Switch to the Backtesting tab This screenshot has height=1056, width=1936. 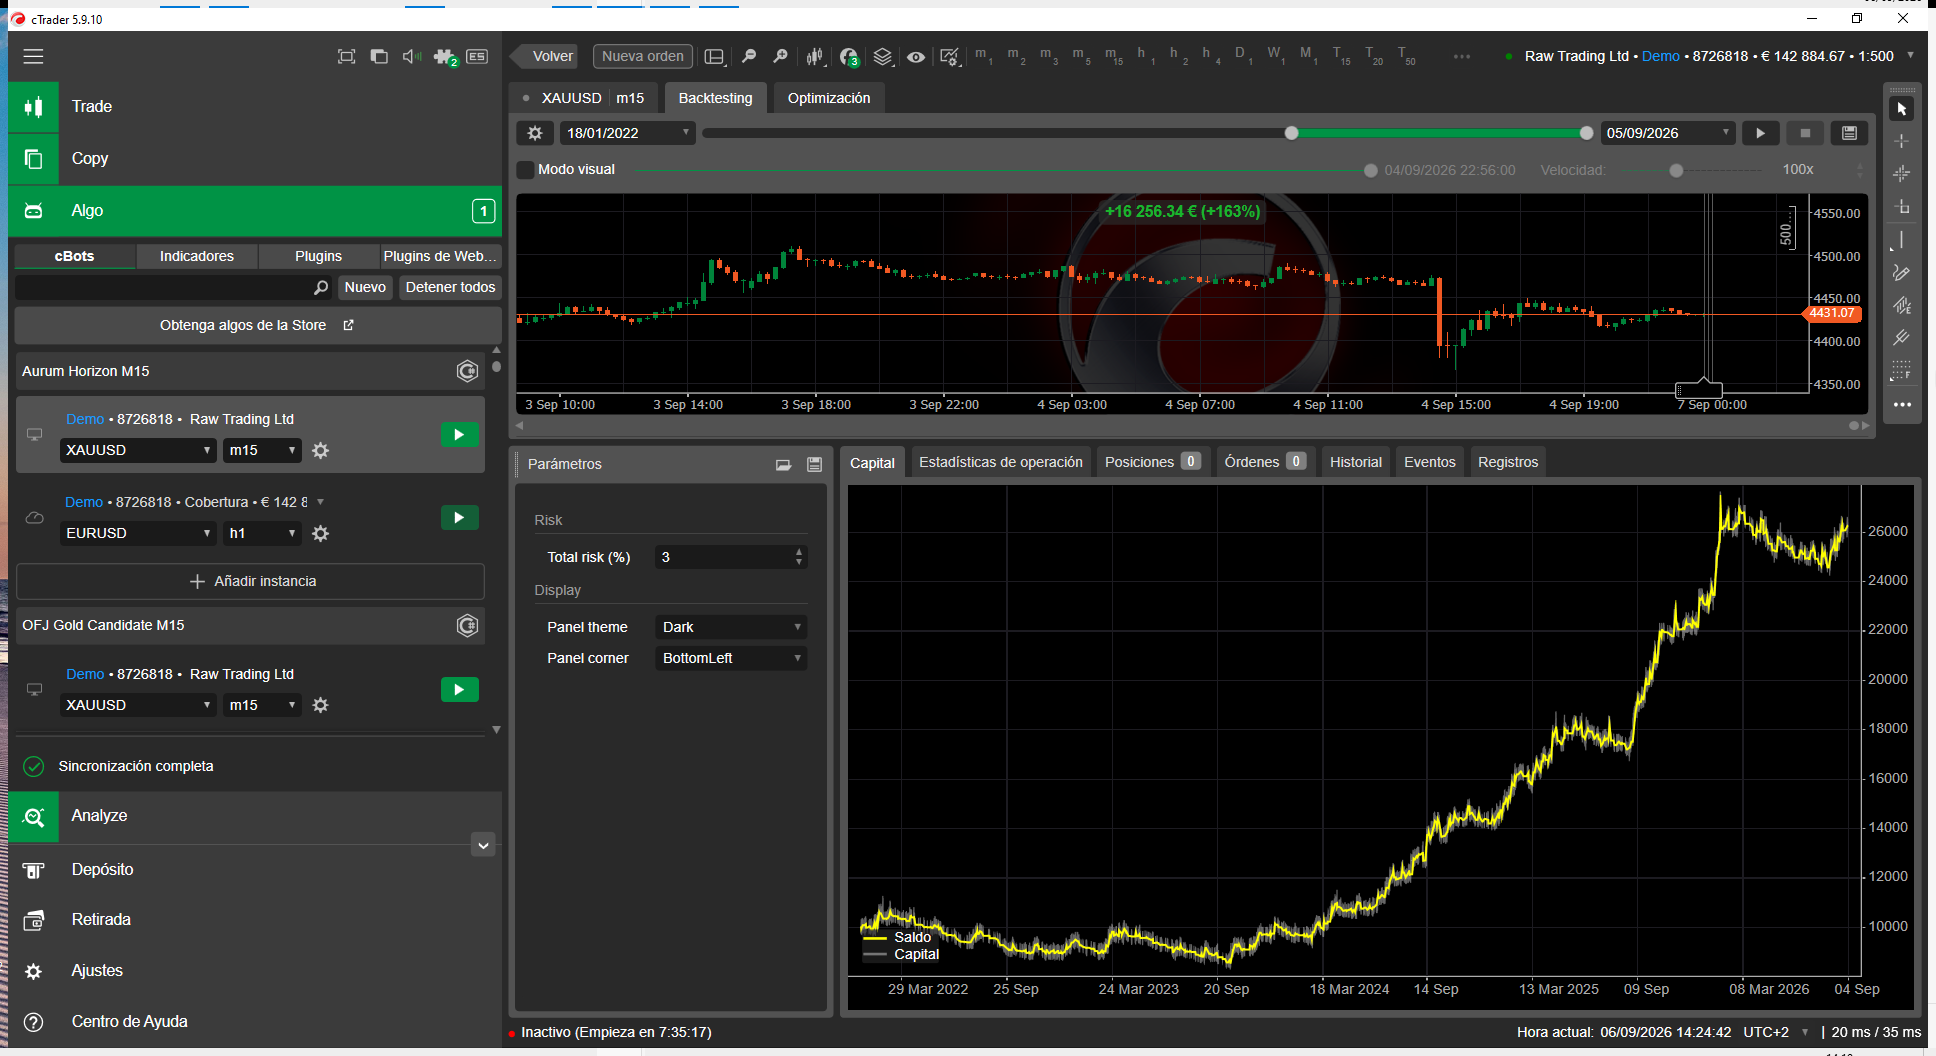[x=715, y=98]
